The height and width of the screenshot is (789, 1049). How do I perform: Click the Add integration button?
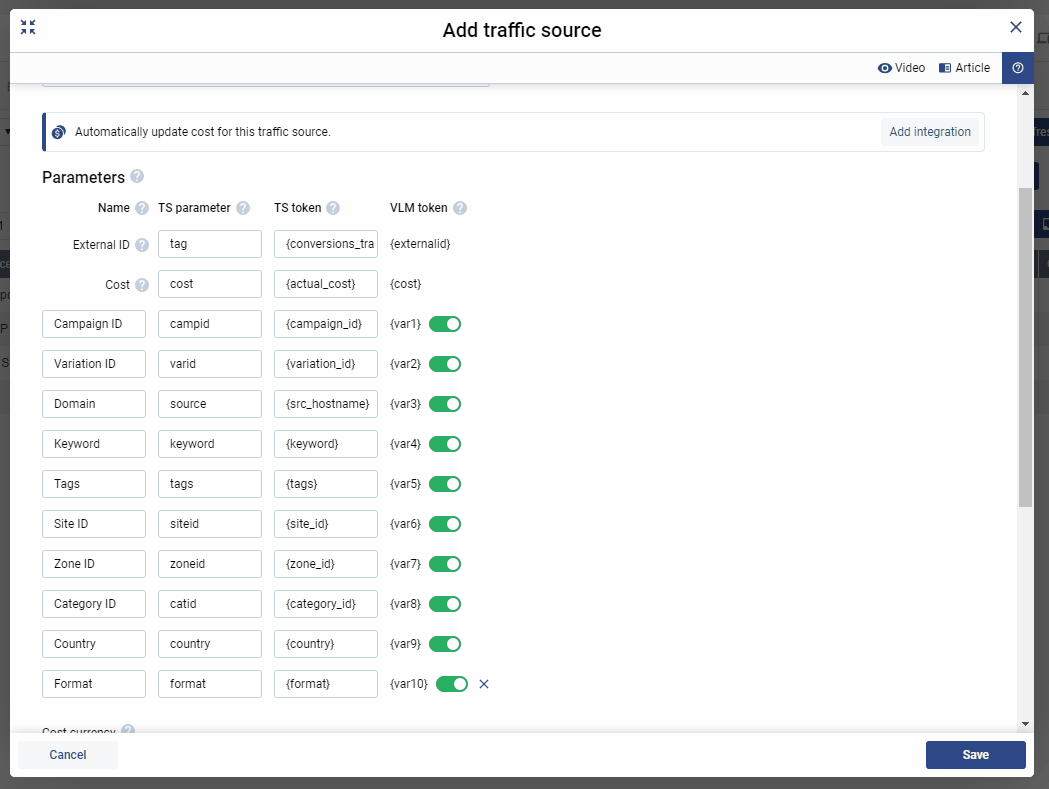click(x=930, y=132)
